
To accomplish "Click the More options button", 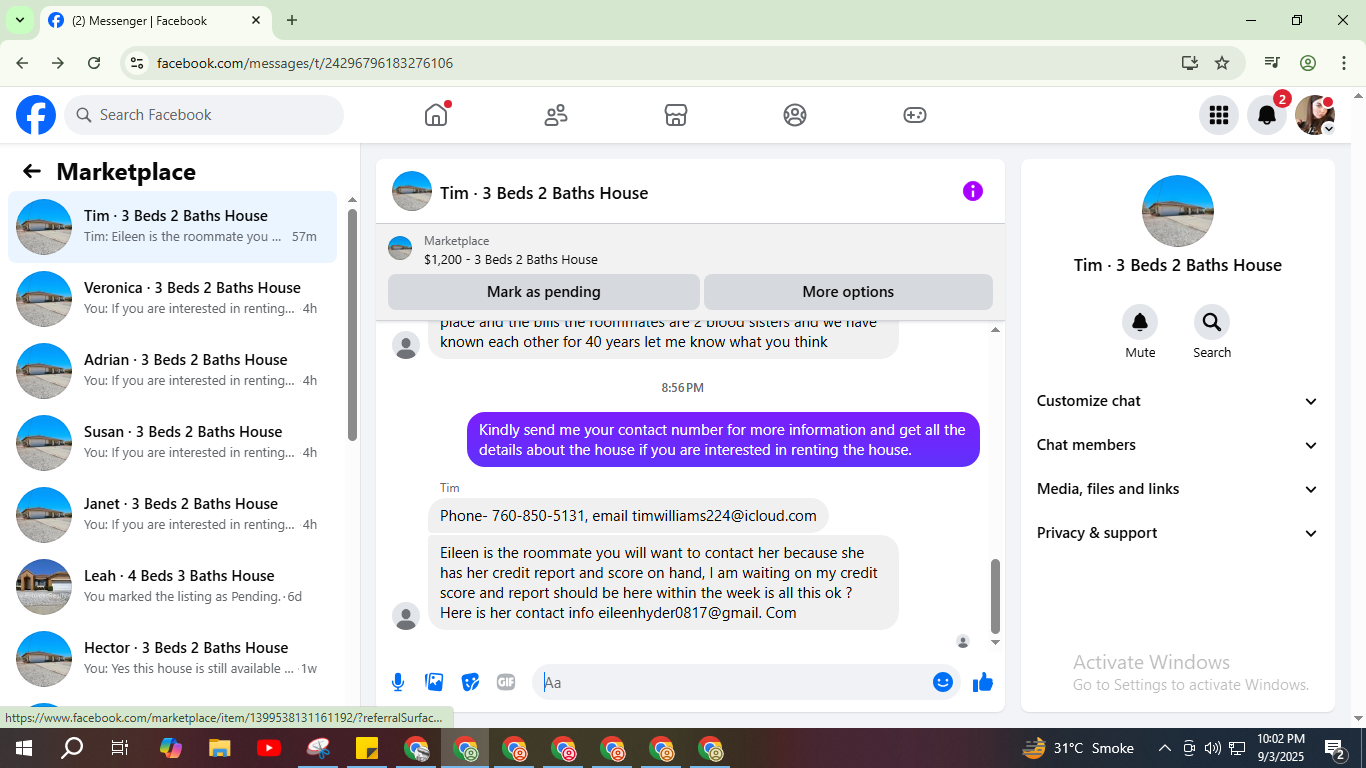I will 848,292.
